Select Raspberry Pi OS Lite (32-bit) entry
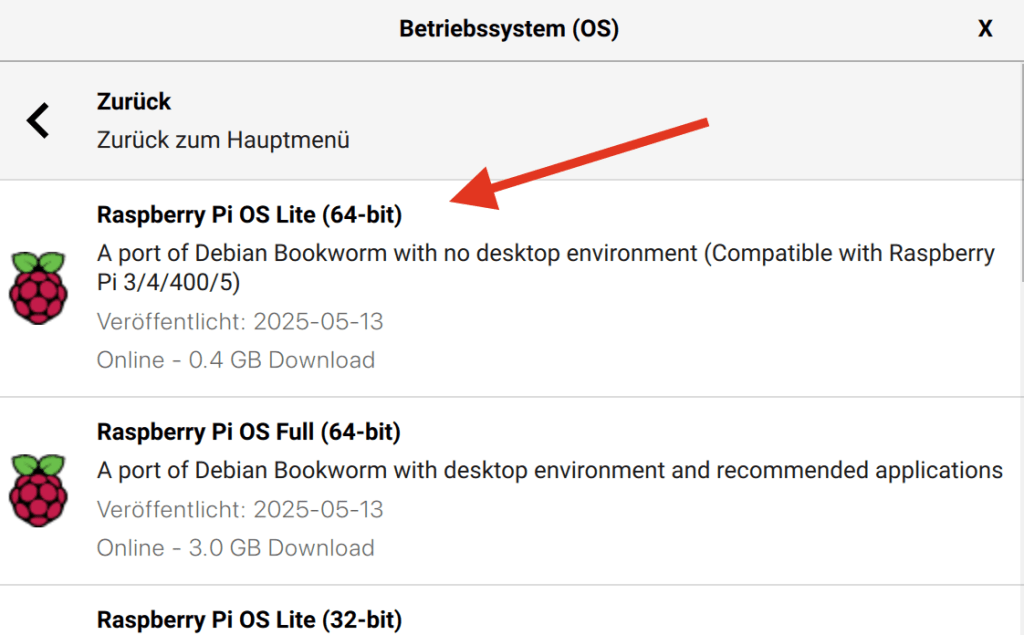This screenshot has width=1024, height=635. (249, 620)
